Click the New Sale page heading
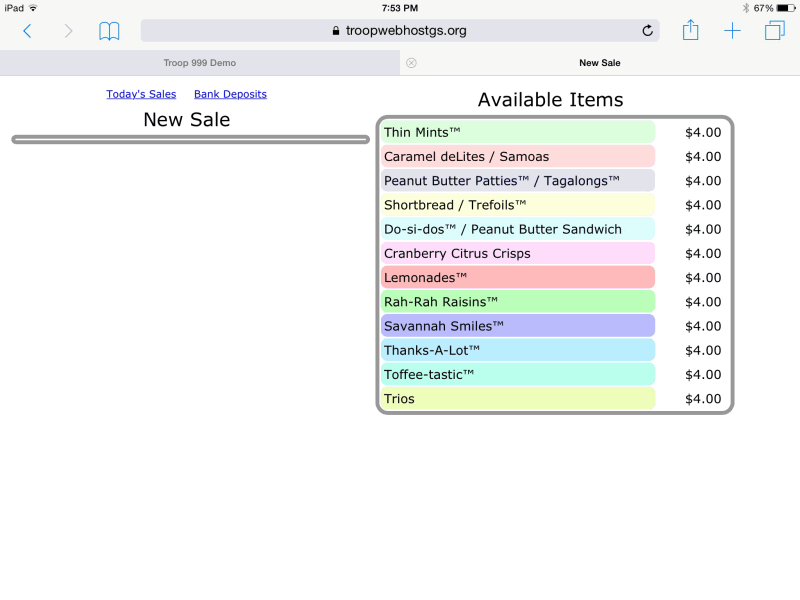 coord(187,119)
